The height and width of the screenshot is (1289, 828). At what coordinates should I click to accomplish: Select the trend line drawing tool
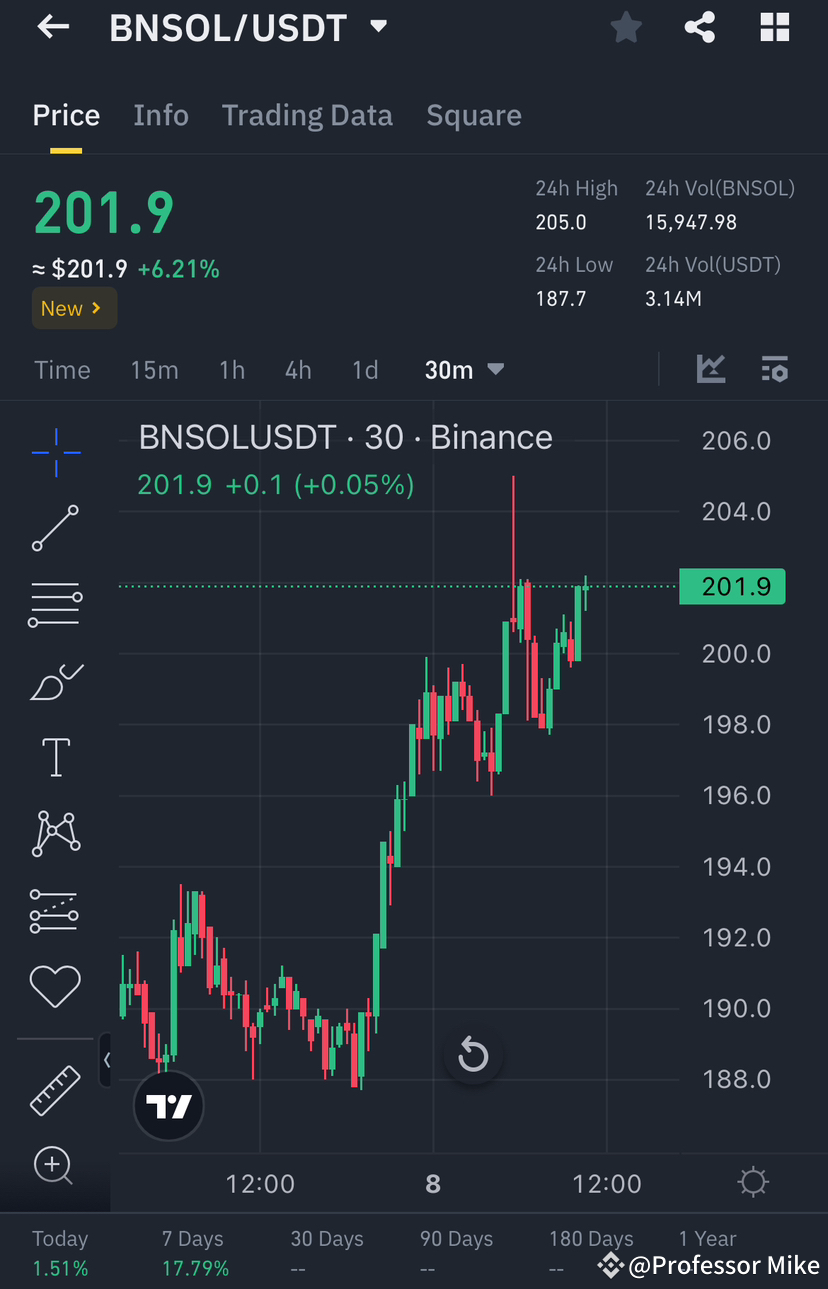tap(54, 528)
